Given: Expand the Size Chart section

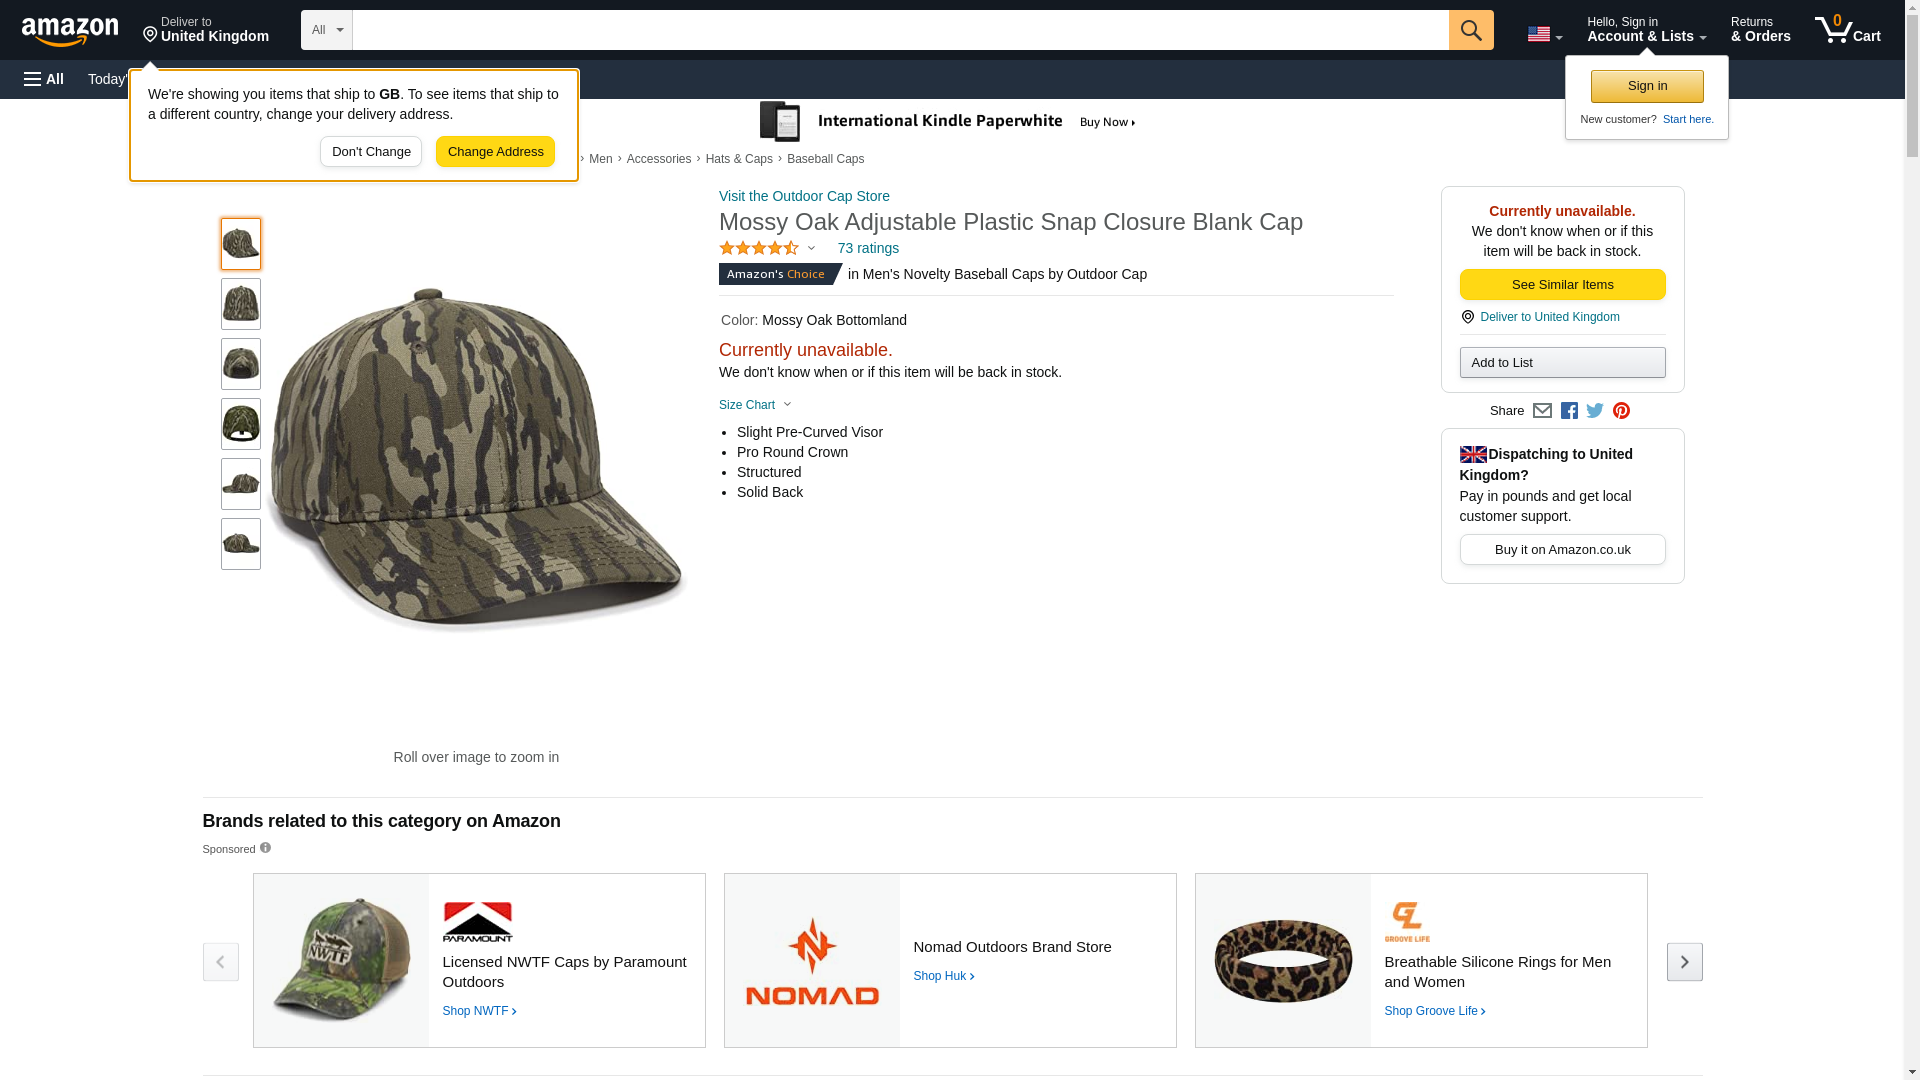Looking at the screenshot, I should pos(755,405).
